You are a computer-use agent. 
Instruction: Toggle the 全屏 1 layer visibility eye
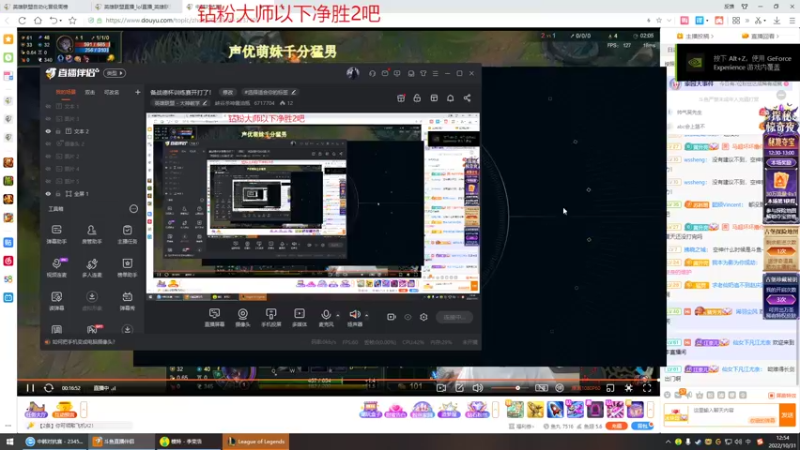48,194
